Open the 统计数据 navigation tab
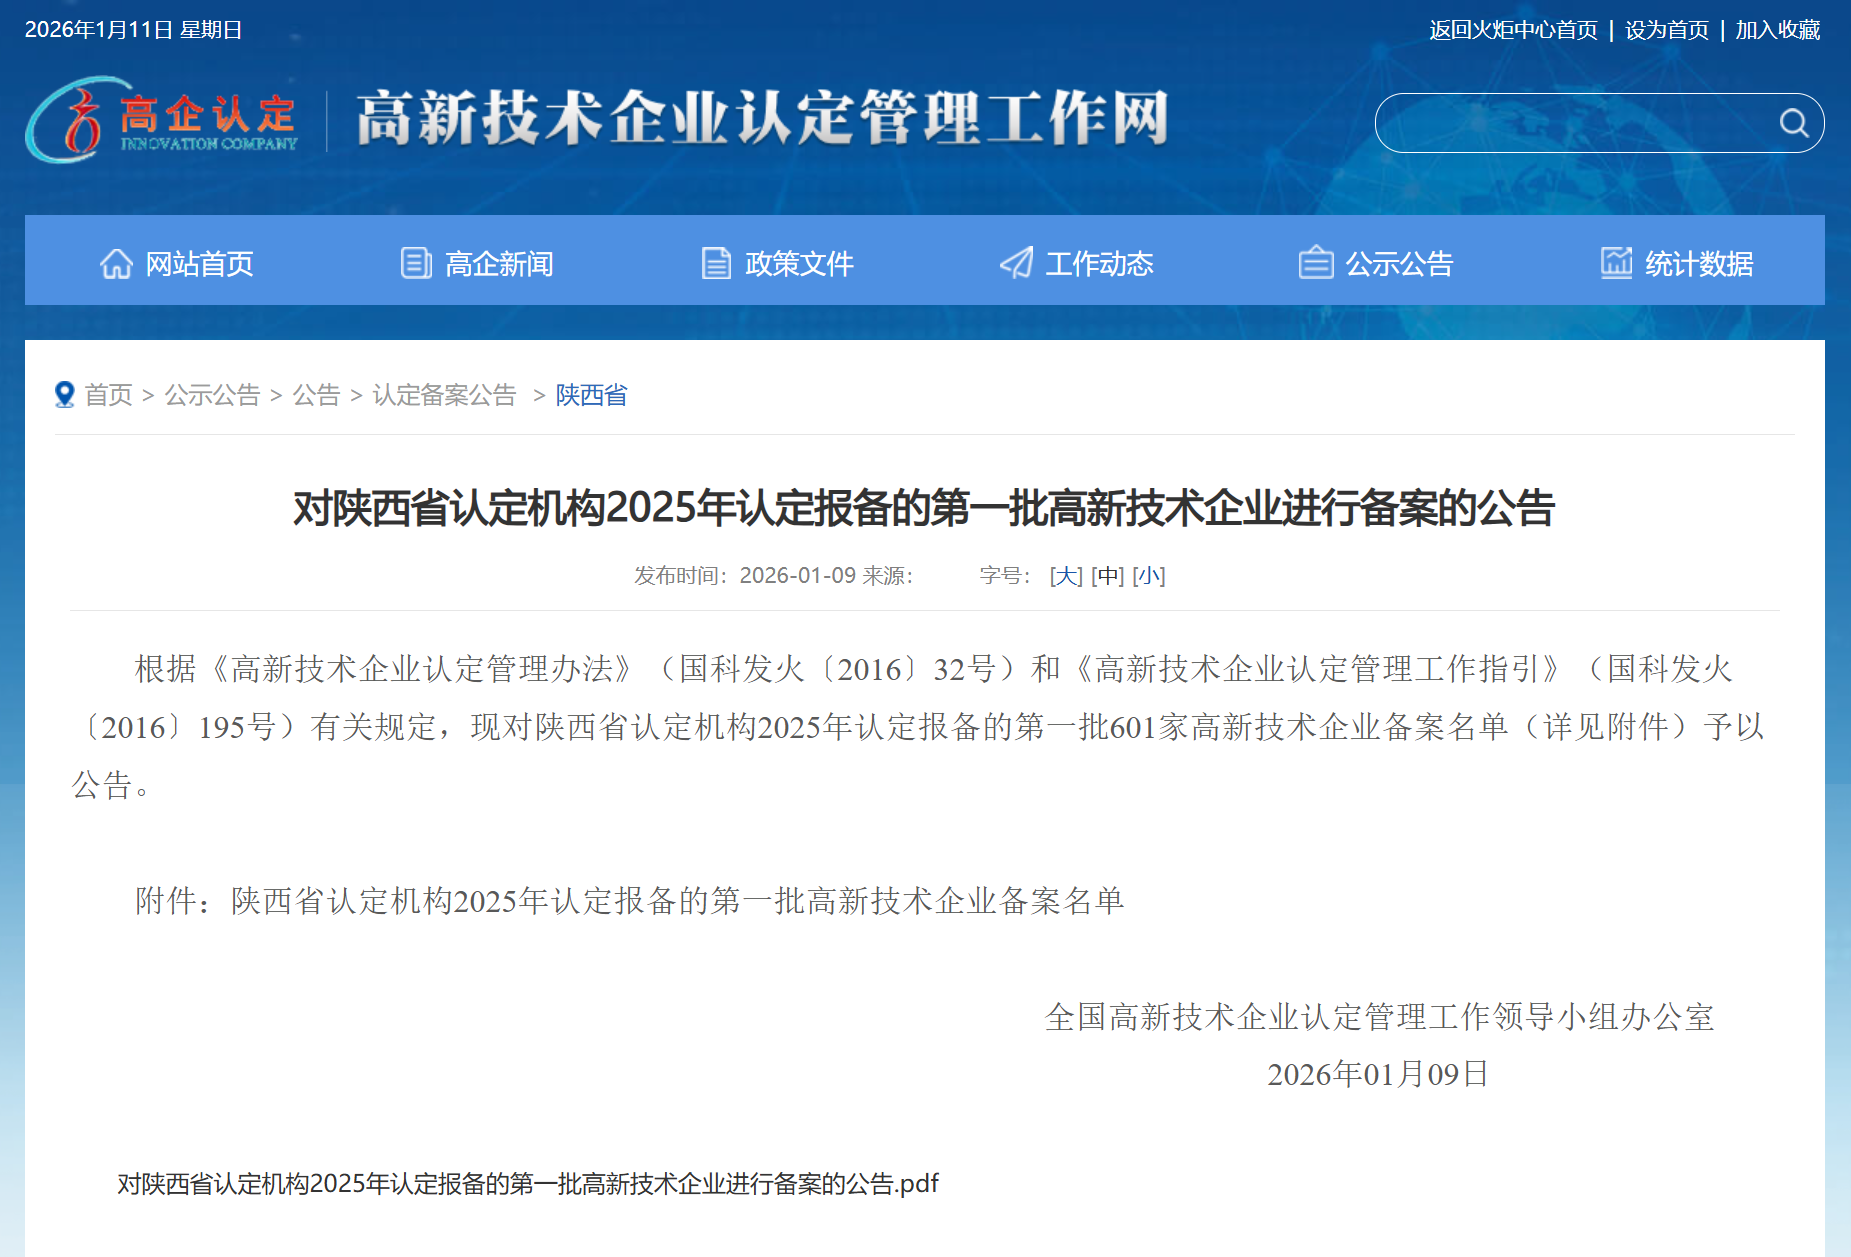 point(1698,263)
